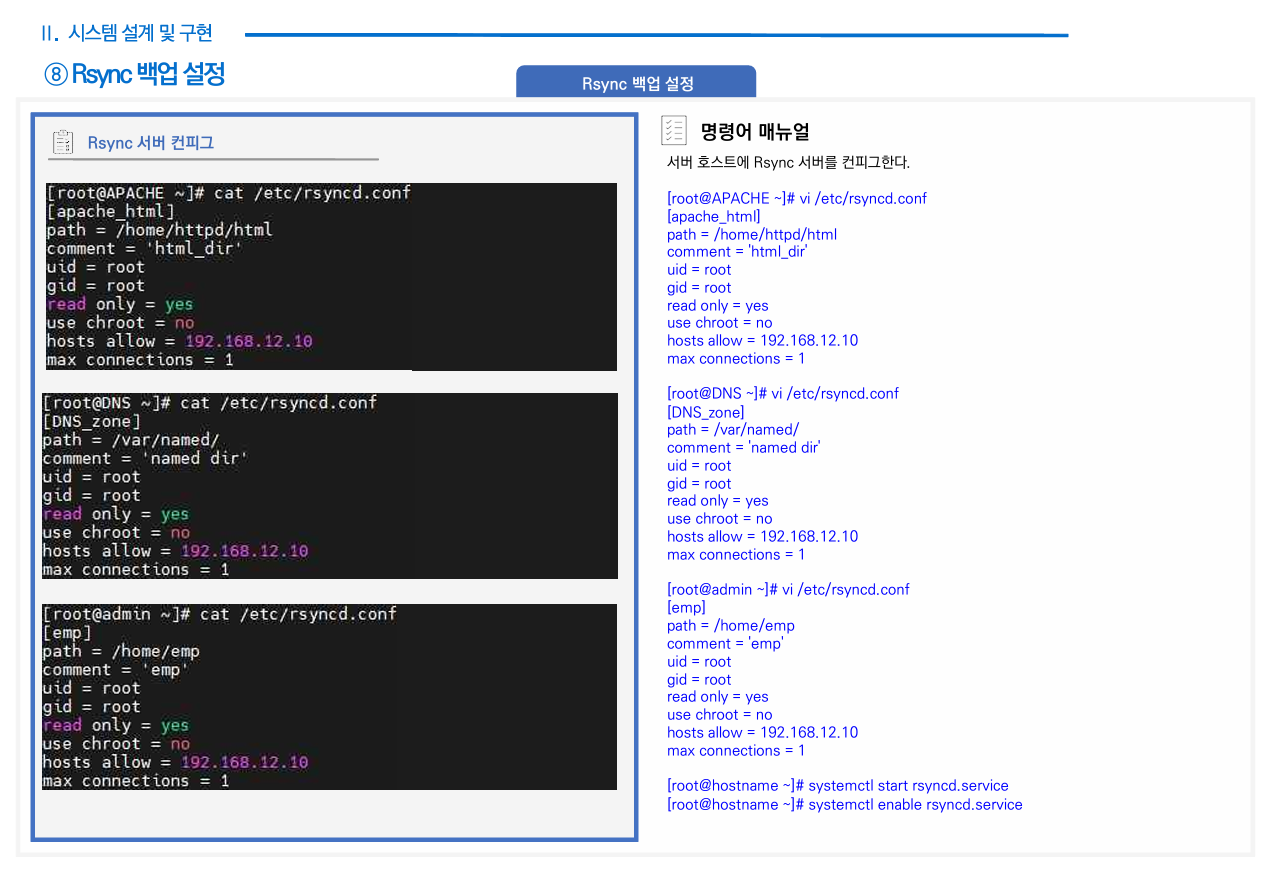The height and width of the screenshot is (881, 1270).
Task: Click [DNS_zone] in the blue manual text
Action: (705, 412)
